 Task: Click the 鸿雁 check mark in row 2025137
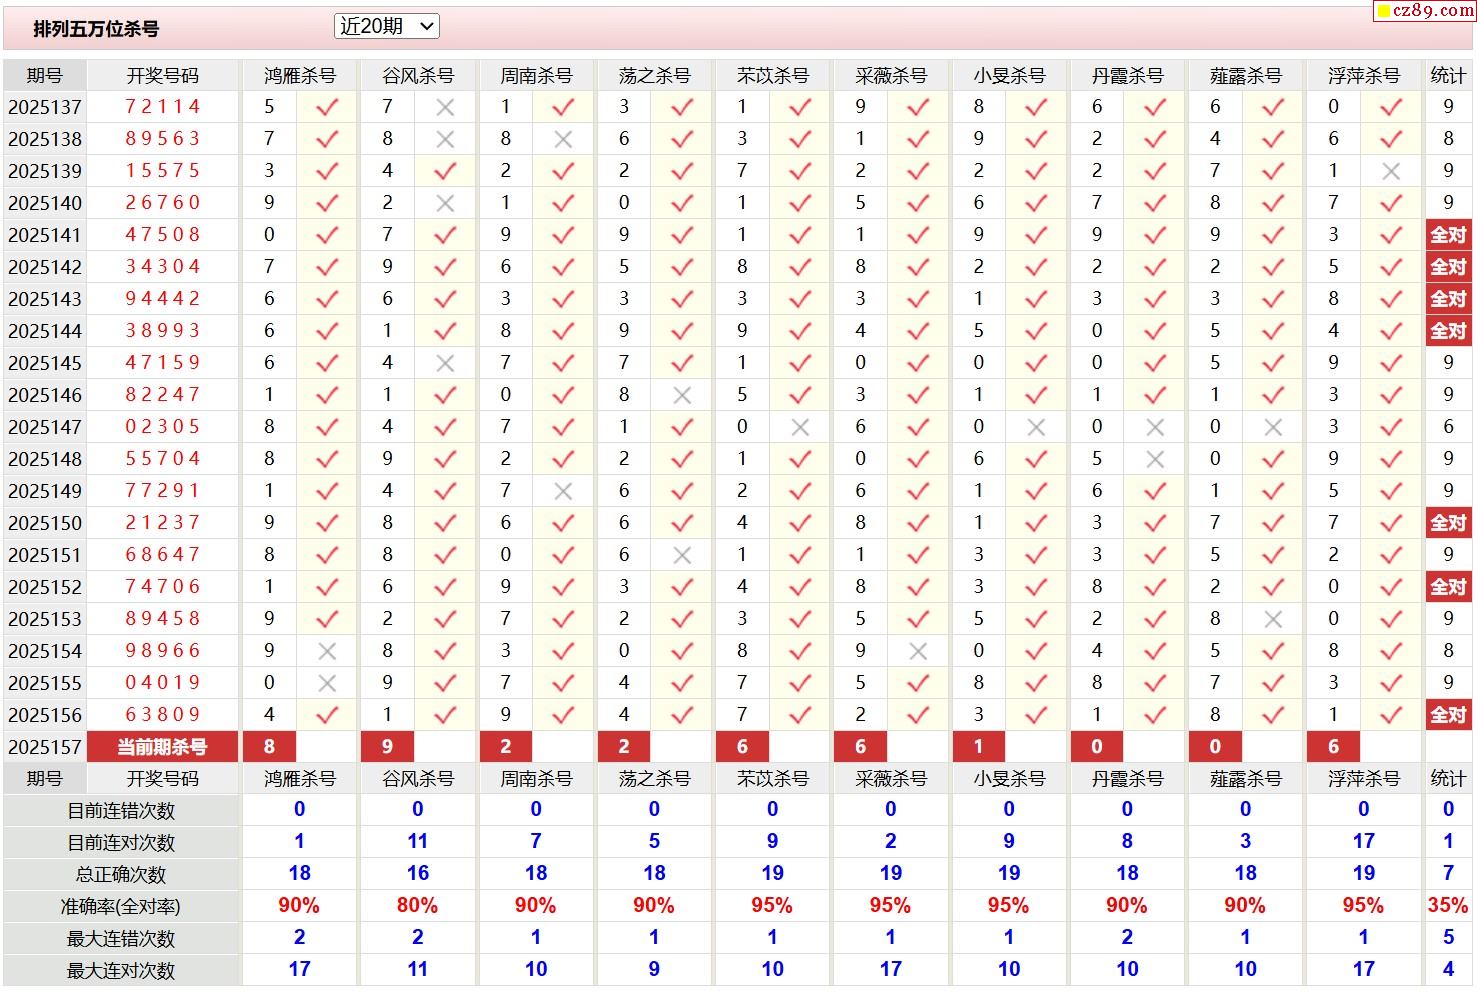[327, 108]
